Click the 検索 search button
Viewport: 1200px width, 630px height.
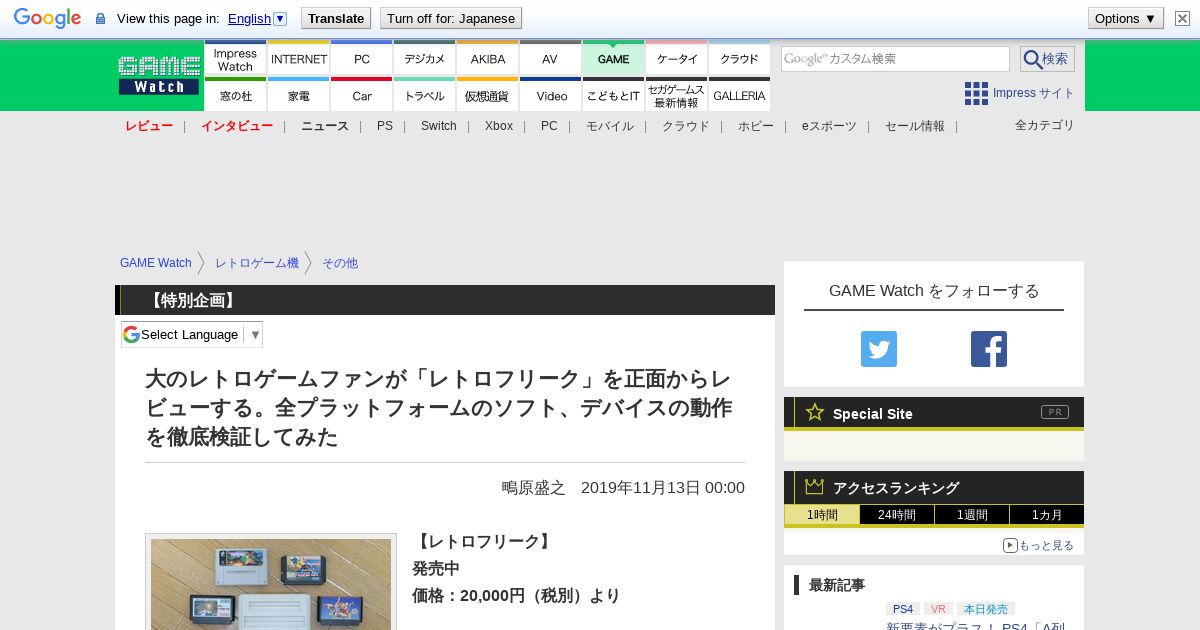(x=1047, y=59)
